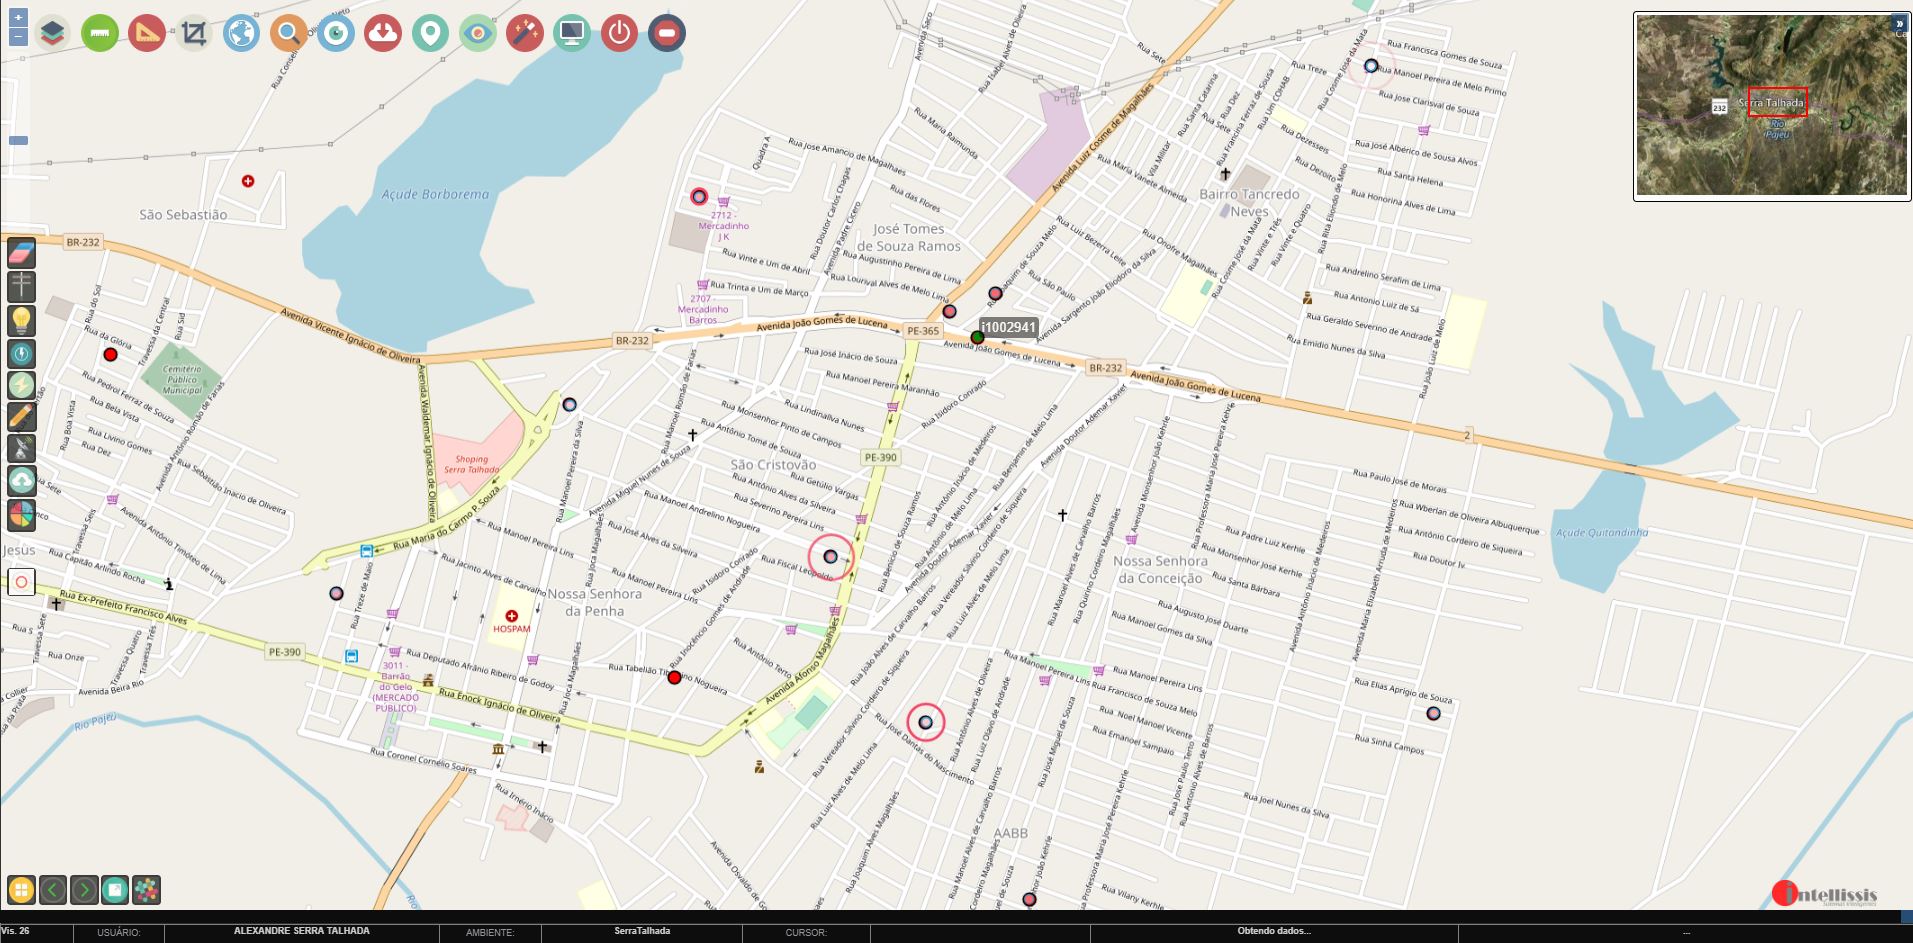Select the magic wand tool

524,34
